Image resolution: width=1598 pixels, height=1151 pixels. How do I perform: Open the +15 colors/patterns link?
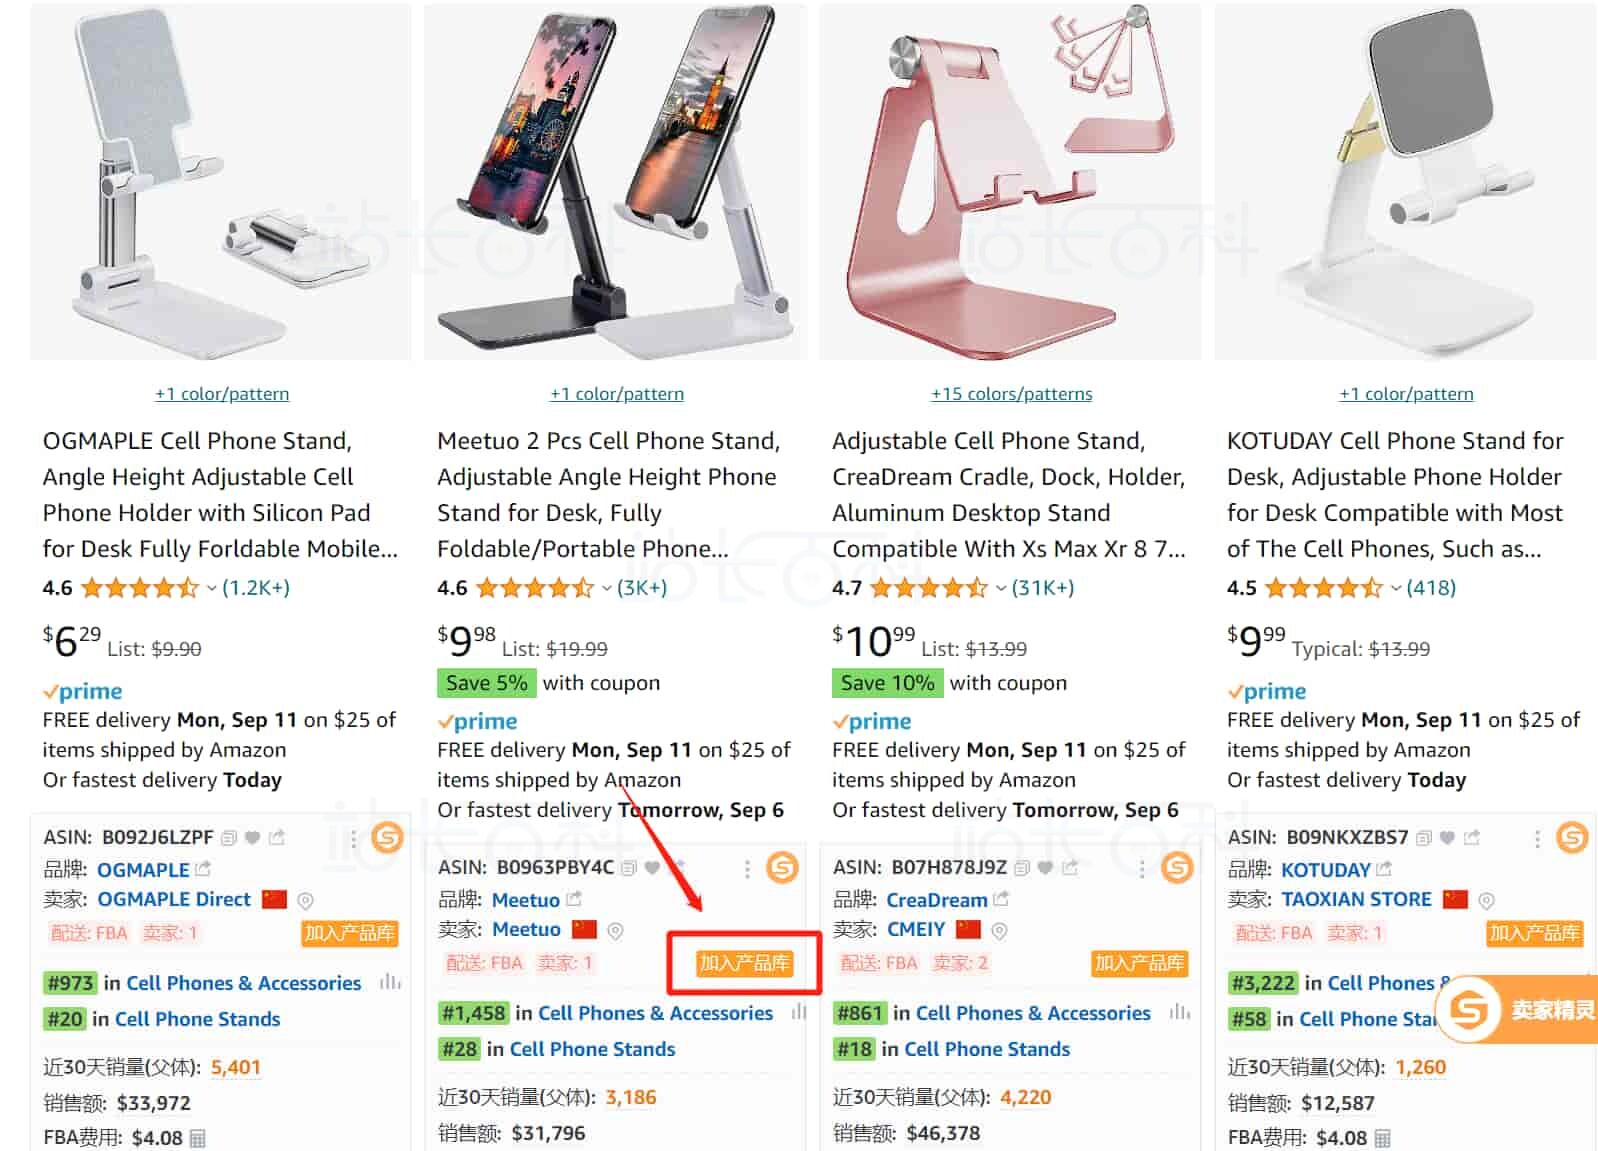(x=1011, y=394)
